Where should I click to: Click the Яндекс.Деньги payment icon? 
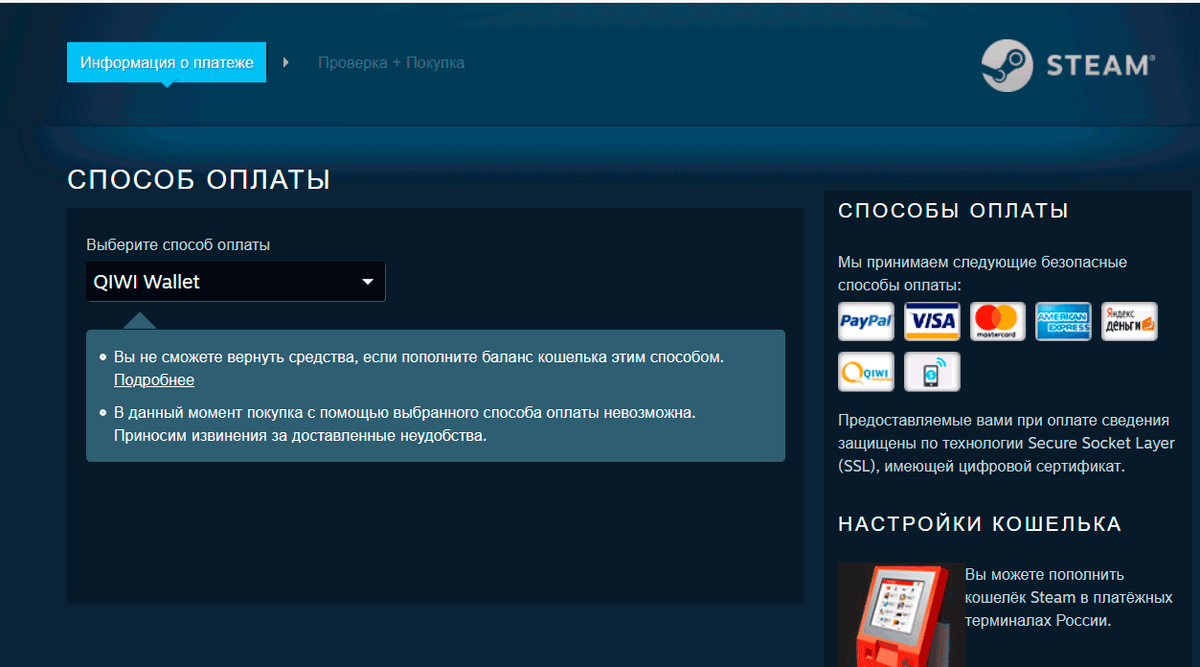pos(1129,321)
